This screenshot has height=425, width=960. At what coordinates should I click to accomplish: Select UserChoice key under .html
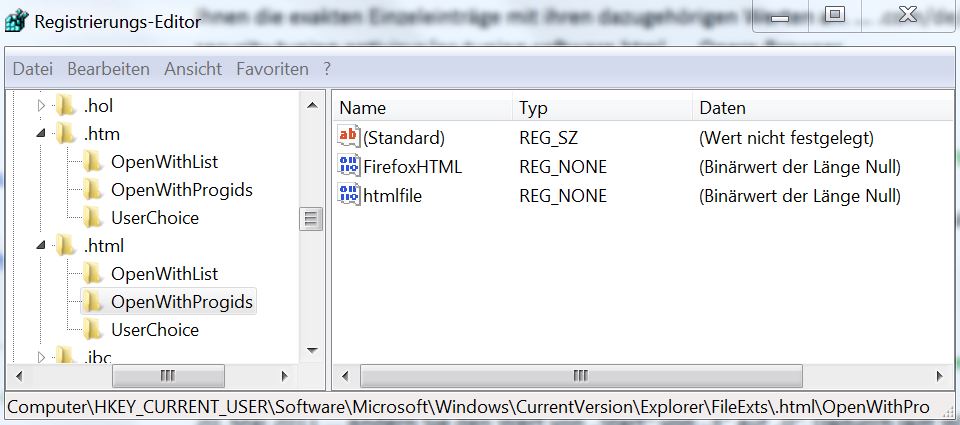[155, 330]
